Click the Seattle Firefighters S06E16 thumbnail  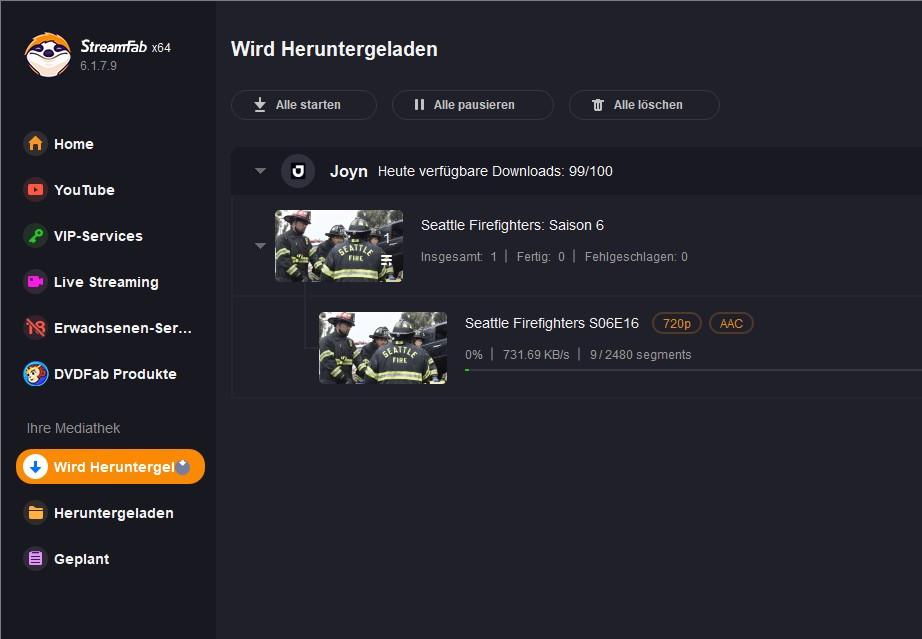tap(383, 347)
